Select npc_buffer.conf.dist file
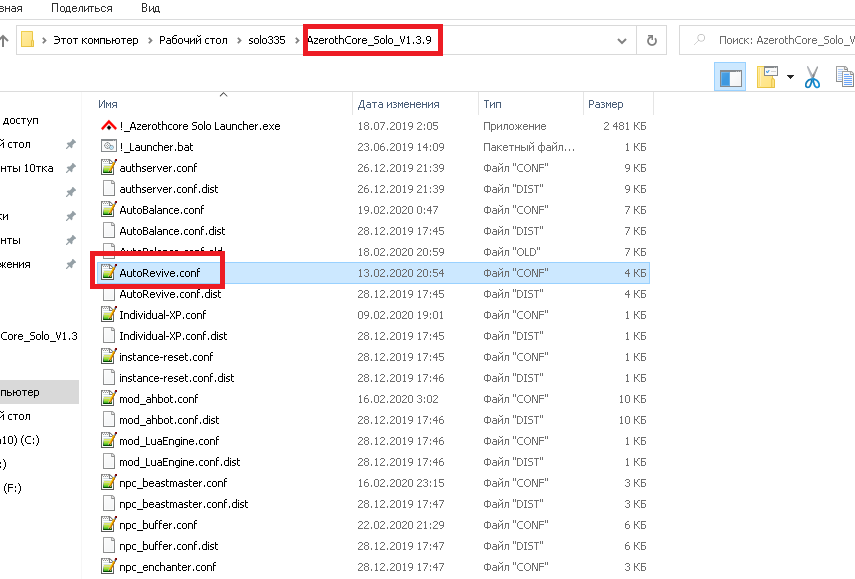The height and width of the screenshot is (579, 855). (168, 546)
